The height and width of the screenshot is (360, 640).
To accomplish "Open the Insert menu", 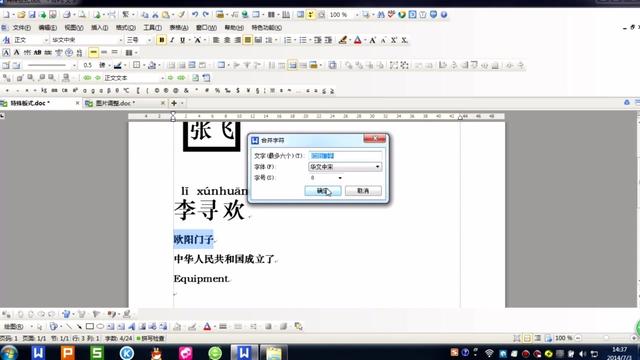I will tap(99, 28).
